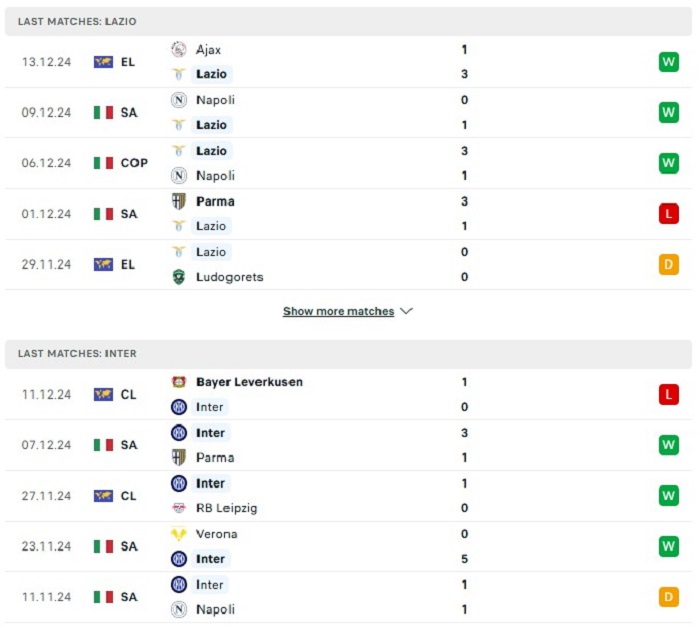Click the Verona crest icon

(179, 534)
